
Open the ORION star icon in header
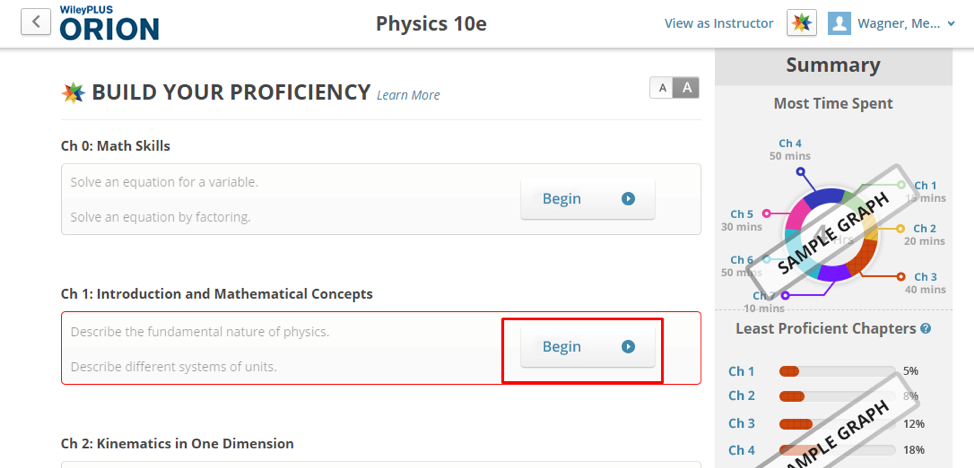(802, 23)
